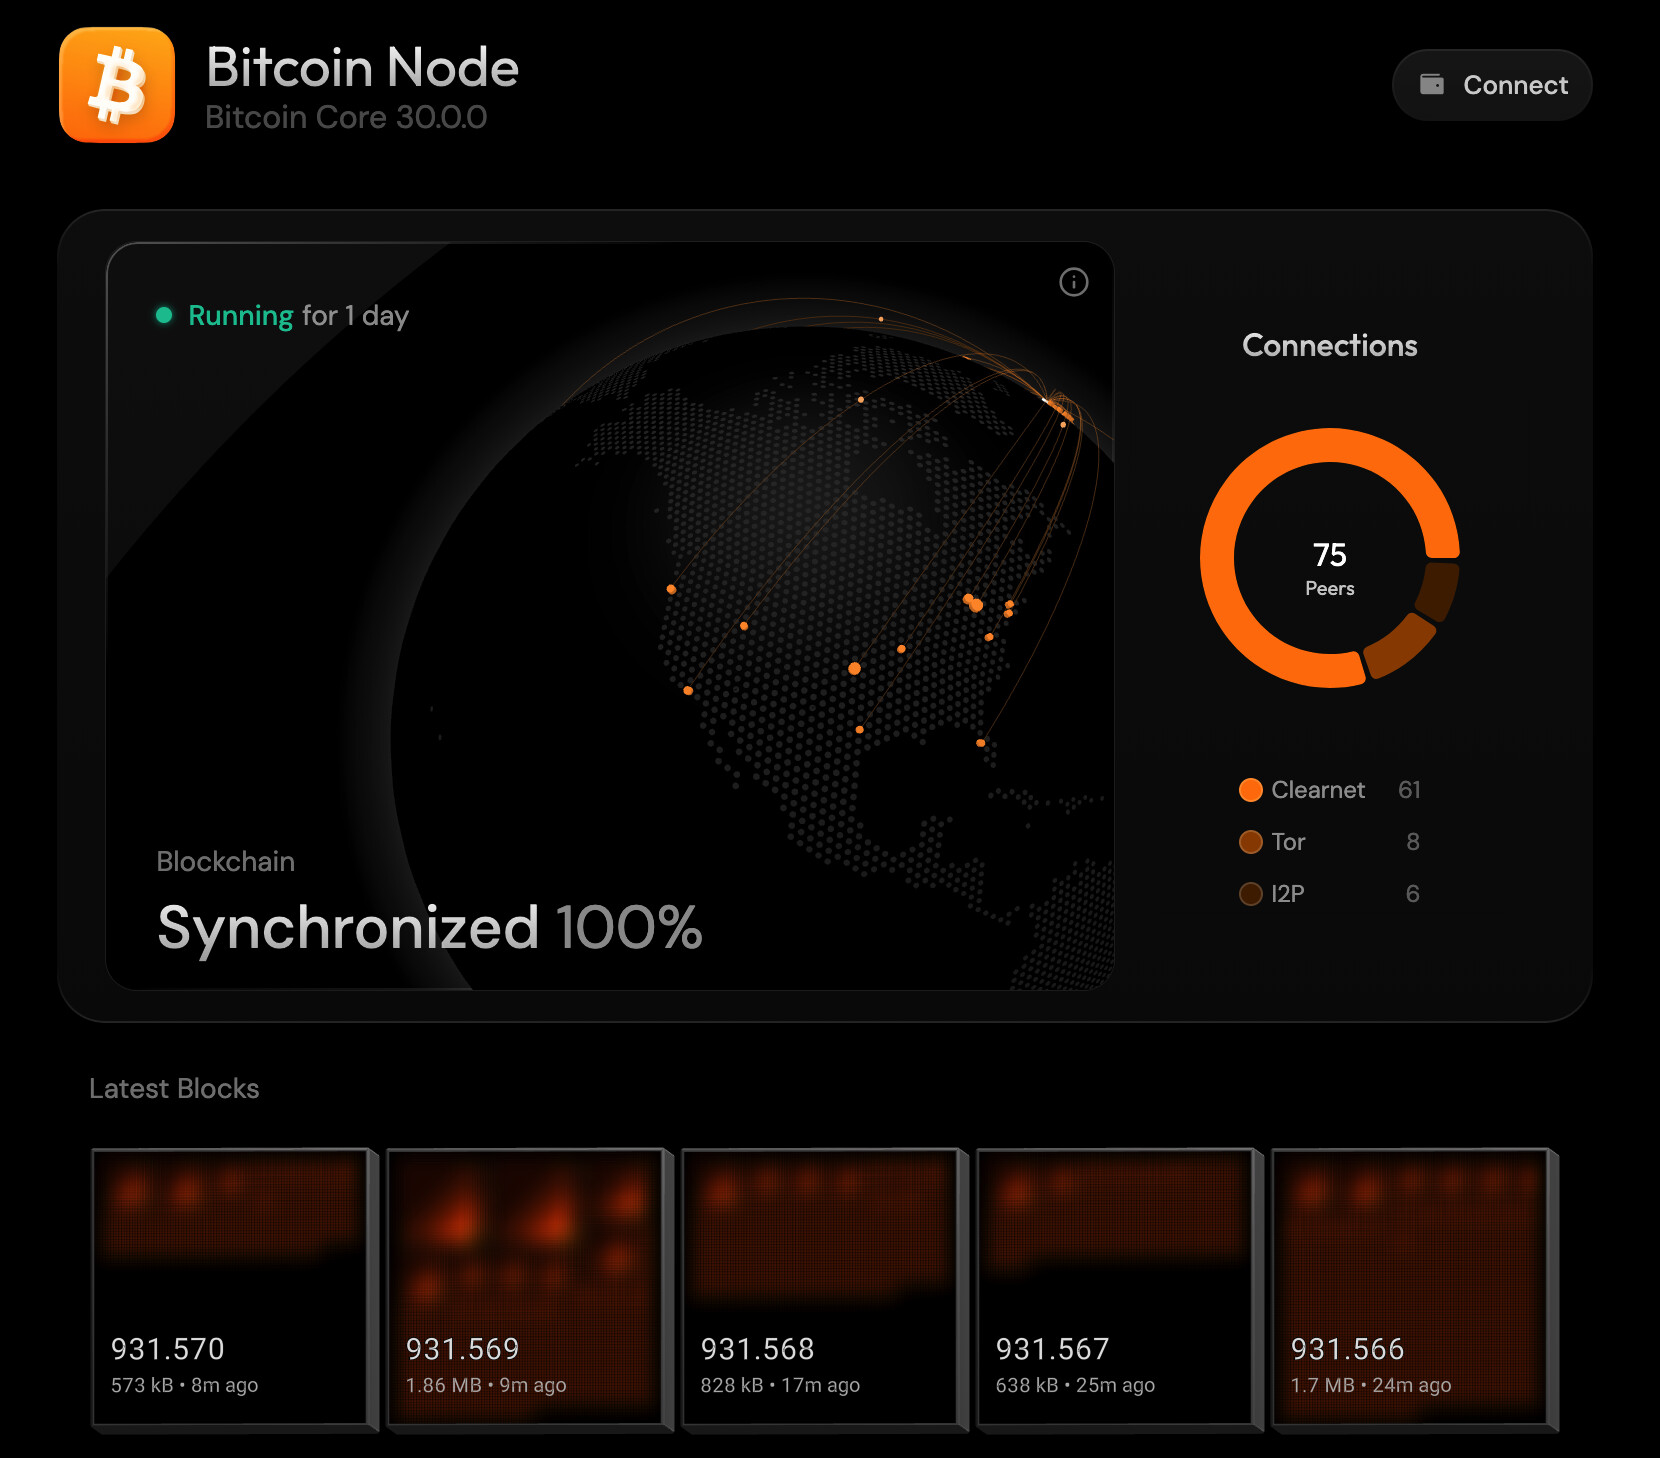The height and width of the screenshot is (1458, 1660).
Task: Open the info icon on globe card
Action: pyautogui.click(x=1073, y=282)
